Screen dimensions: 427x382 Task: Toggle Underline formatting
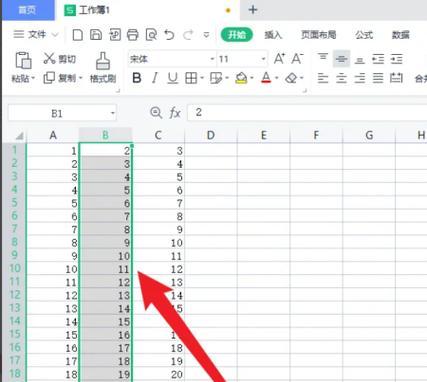click(173, 78)
